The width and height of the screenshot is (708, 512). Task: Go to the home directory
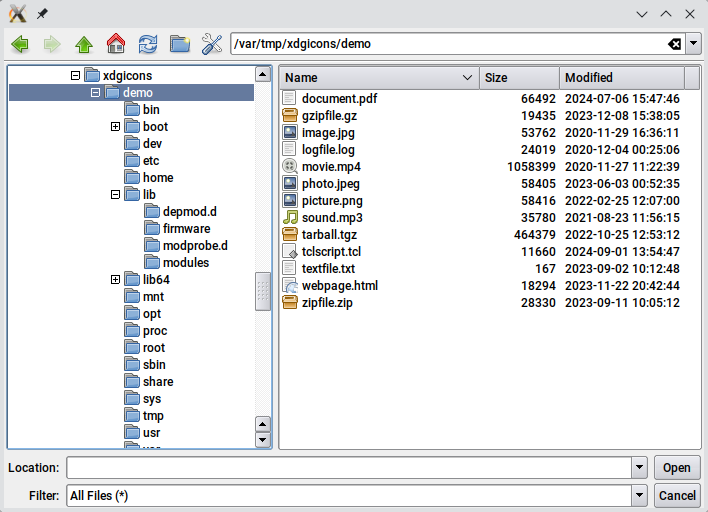pyautogui.click(x=116, y=44)
